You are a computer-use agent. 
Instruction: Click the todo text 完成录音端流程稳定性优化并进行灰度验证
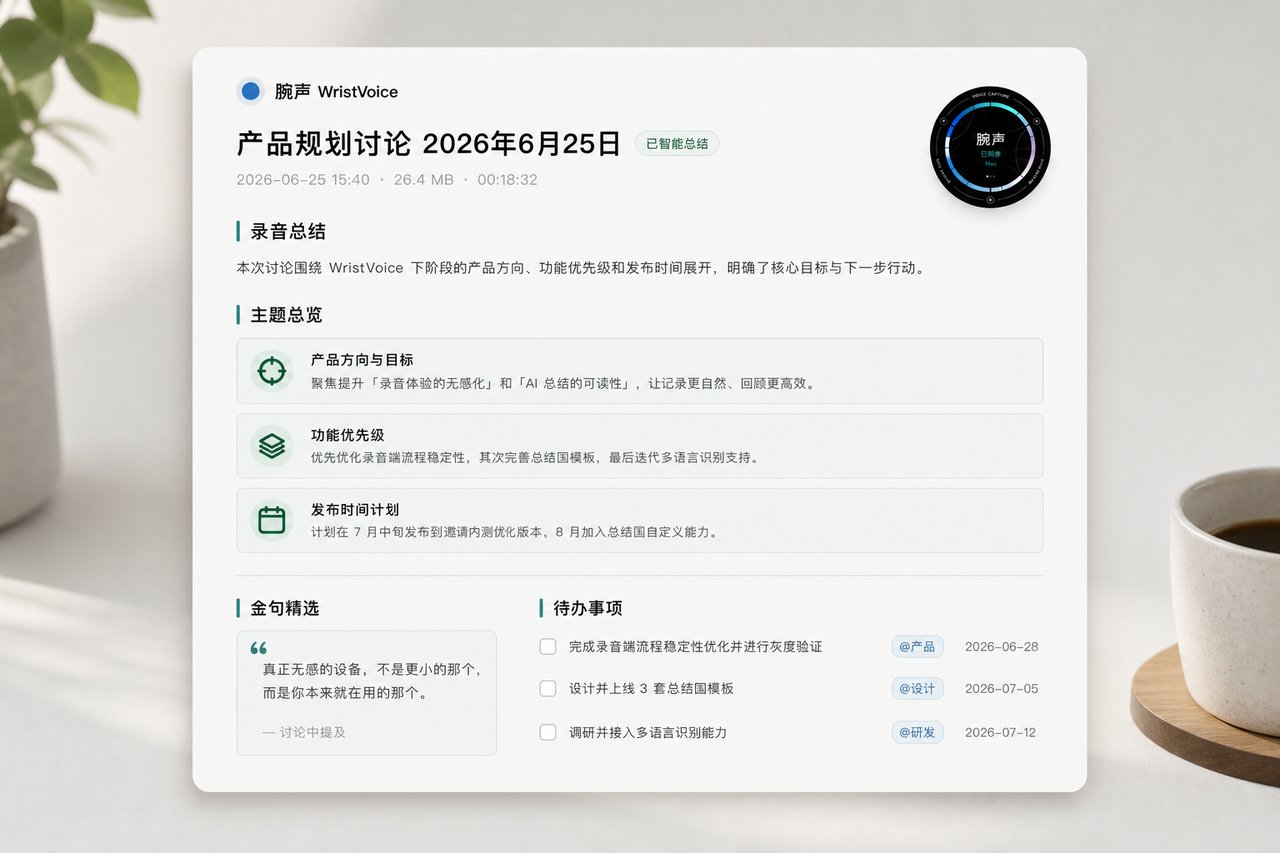point(695,647)
